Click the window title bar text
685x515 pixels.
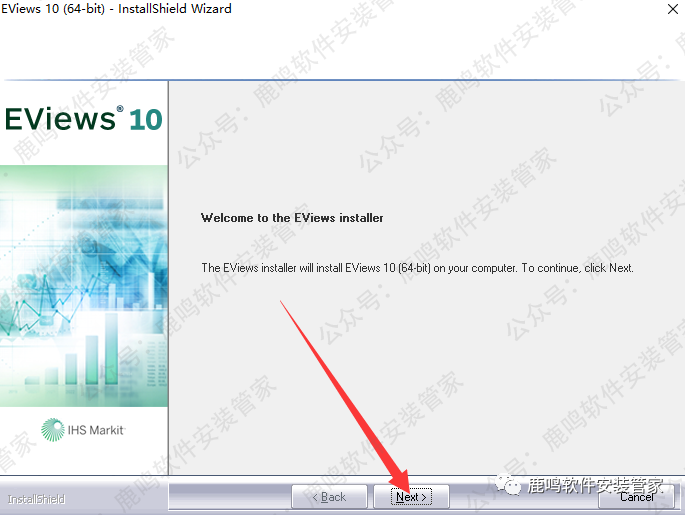tap(116, 9)
